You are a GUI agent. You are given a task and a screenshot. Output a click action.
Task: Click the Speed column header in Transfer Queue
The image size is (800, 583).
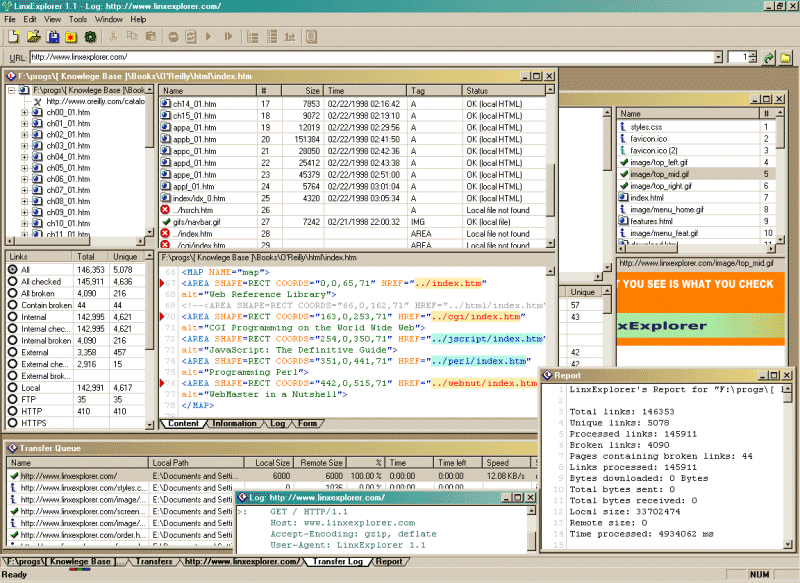tap(507, 463)
